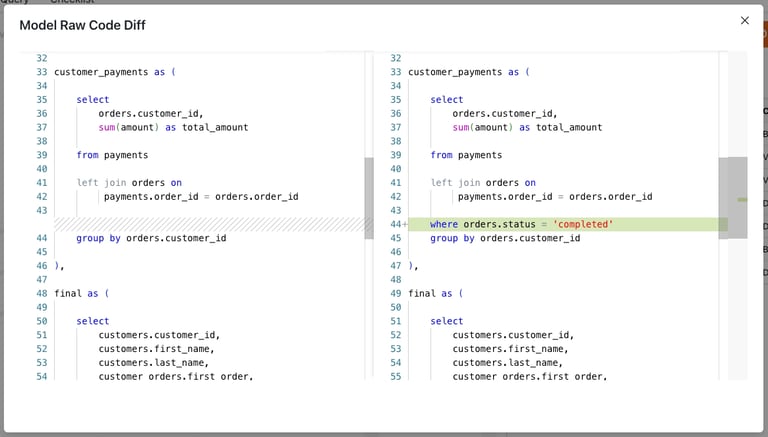This screenshot has width=768, height=437.
Task: Click "payments.order_id = orders.order_id" in left pane
Action: tap(201, 197)
